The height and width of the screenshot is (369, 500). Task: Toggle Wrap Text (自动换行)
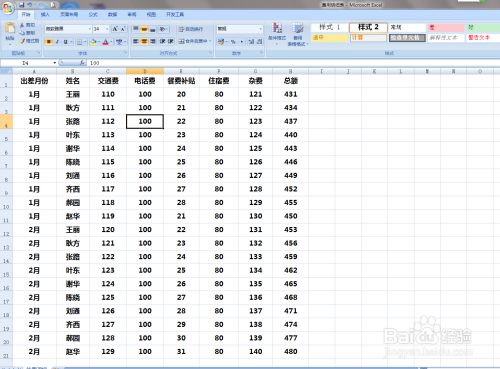191,29
